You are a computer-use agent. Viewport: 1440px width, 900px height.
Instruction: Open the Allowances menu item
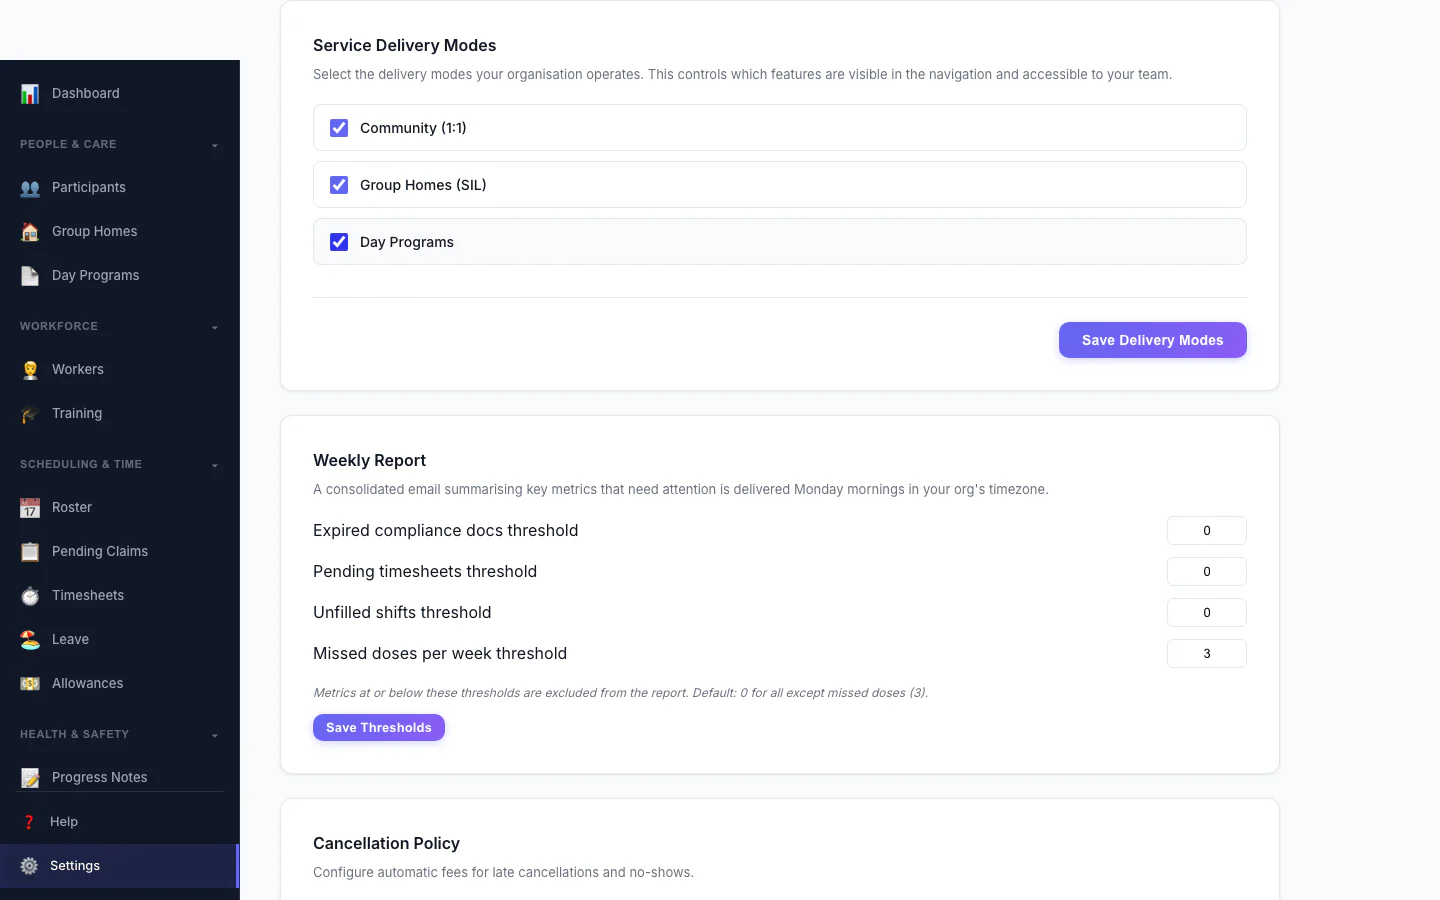pos(120,683)
